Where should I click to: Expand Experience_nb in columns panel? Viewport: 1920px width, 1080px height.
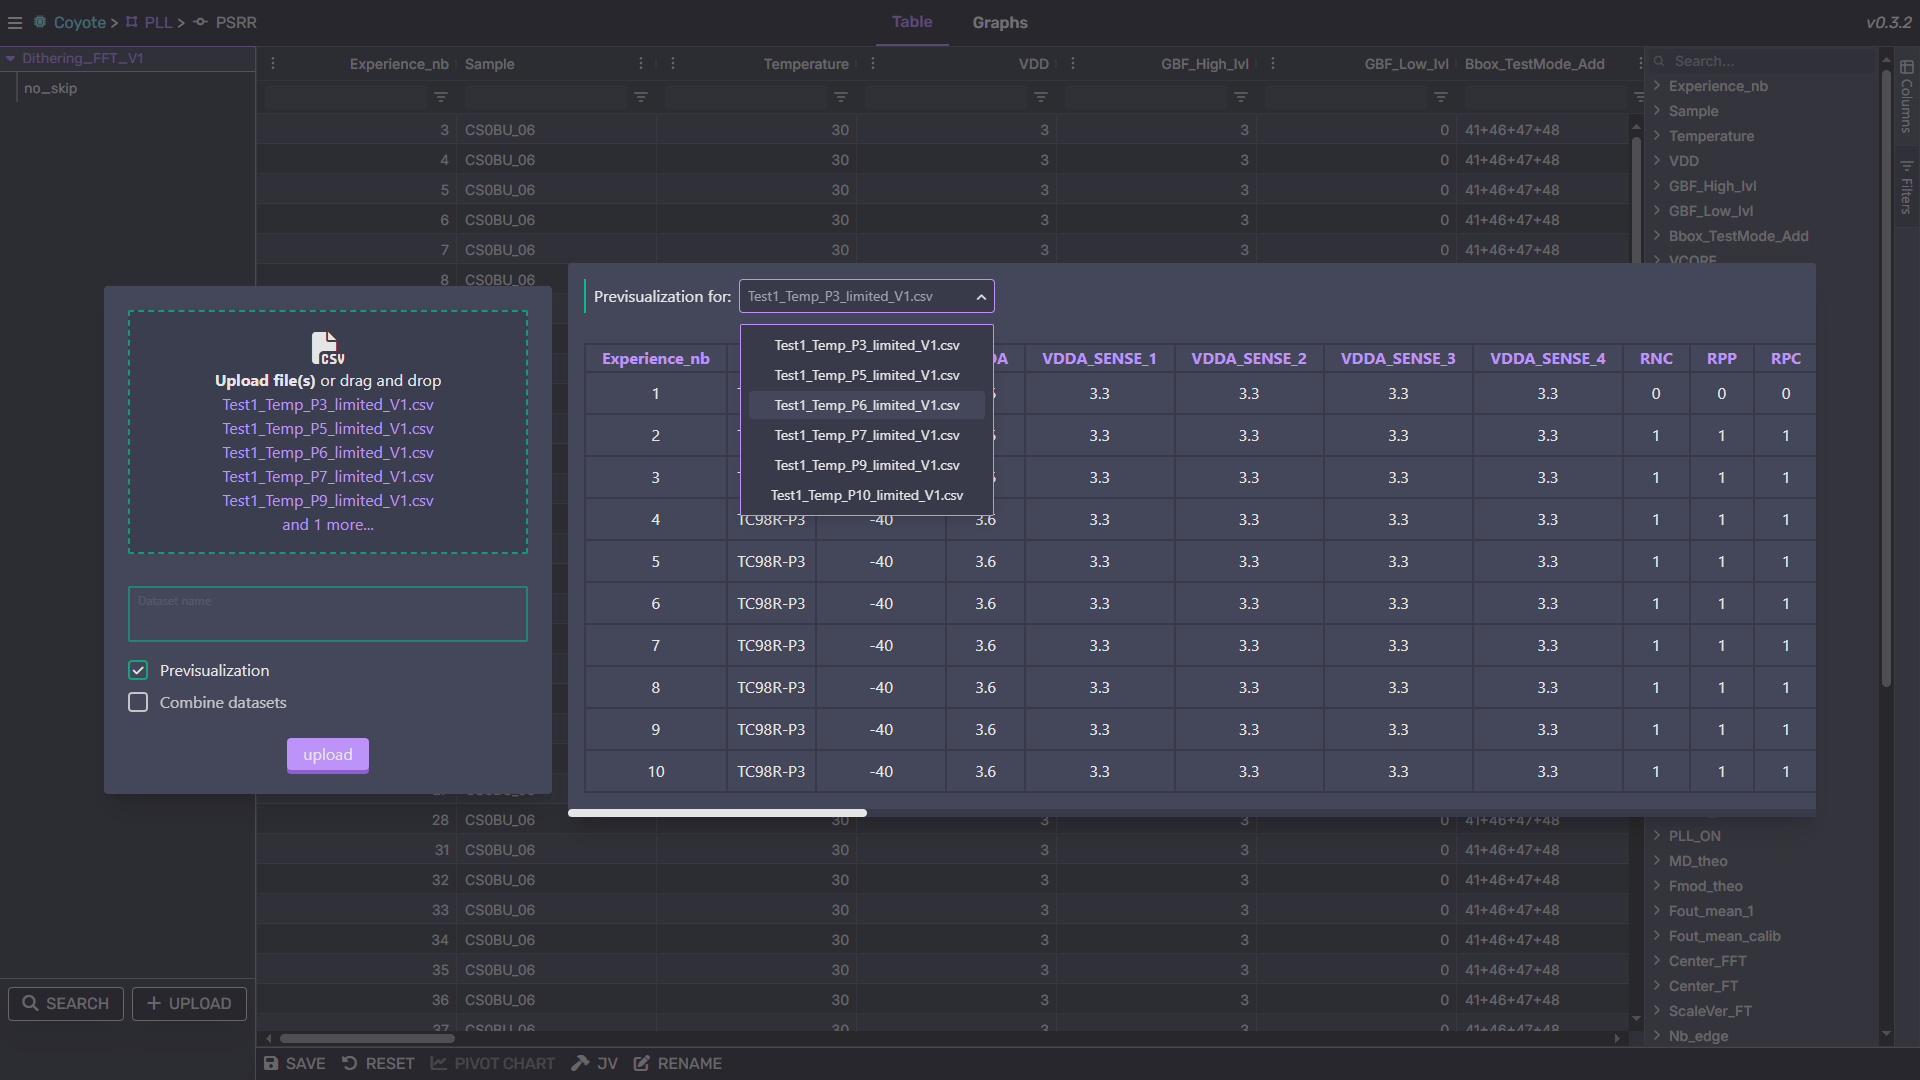coord(1657,86)
